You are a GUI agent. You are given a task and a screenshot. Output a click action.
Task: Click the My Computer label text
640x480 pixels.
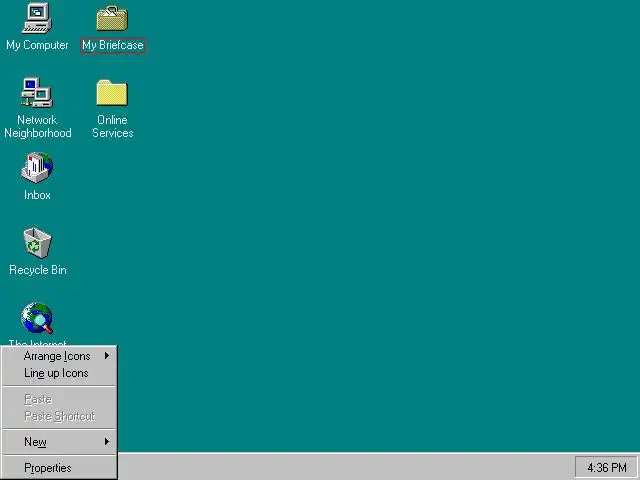[37, 45]
